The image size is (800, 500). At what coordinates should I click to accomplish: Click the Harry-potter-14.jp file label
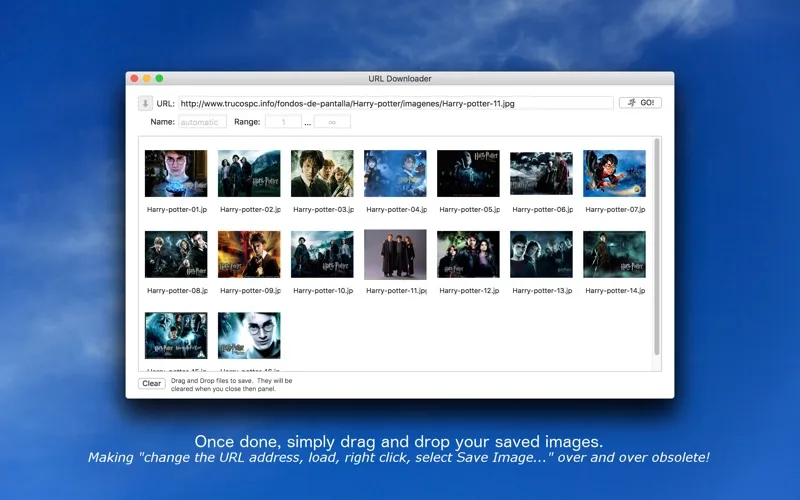pyautogui.click(x=615, y=291)
